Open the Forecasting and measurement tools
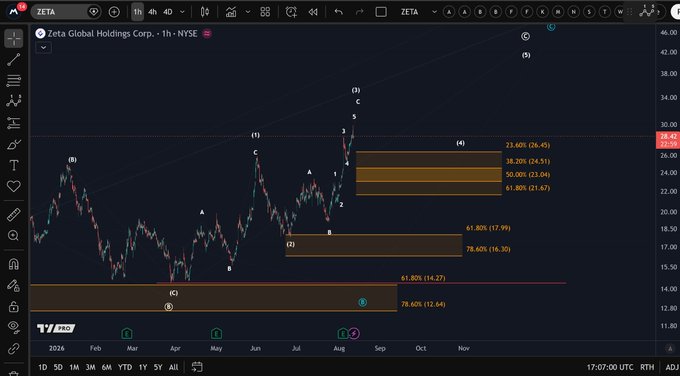680x376 pixels. tap(13, 123)
